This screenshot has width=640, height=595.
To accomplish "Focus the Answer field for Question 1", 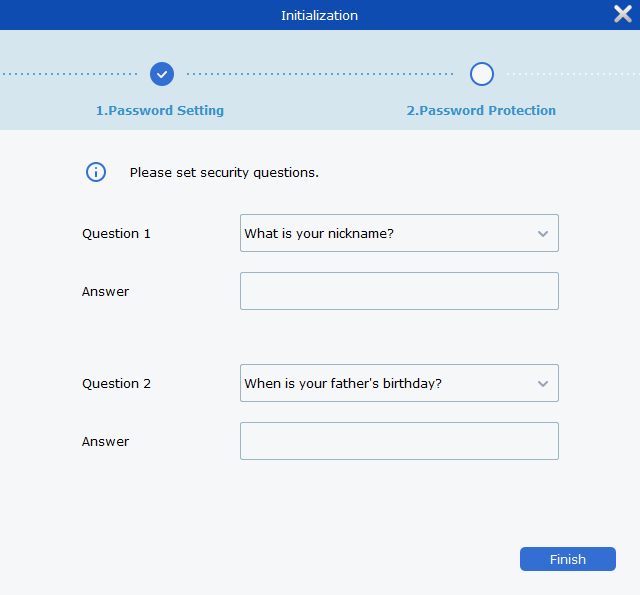I will coord(399,291).
